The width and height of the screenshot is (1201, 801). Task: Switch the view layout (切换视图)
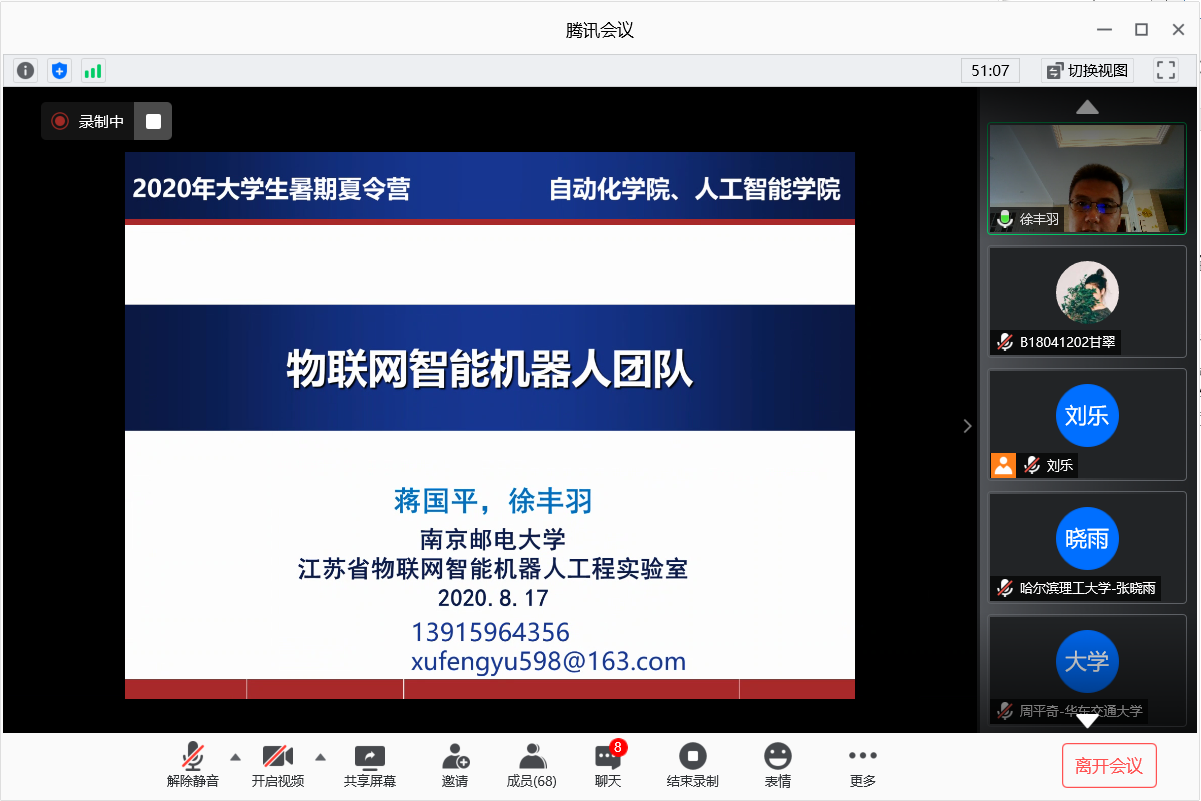coord(1086,70)
